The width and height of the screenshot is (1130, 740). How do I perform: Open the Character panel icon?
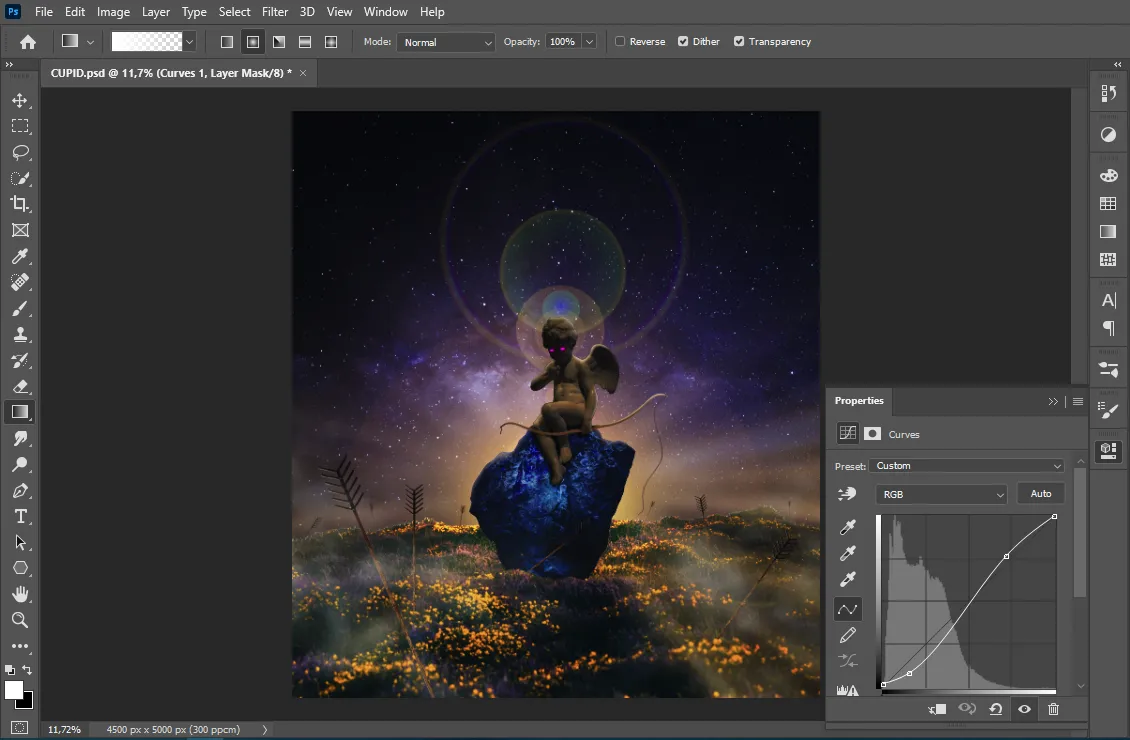(x=1108, y=300)
